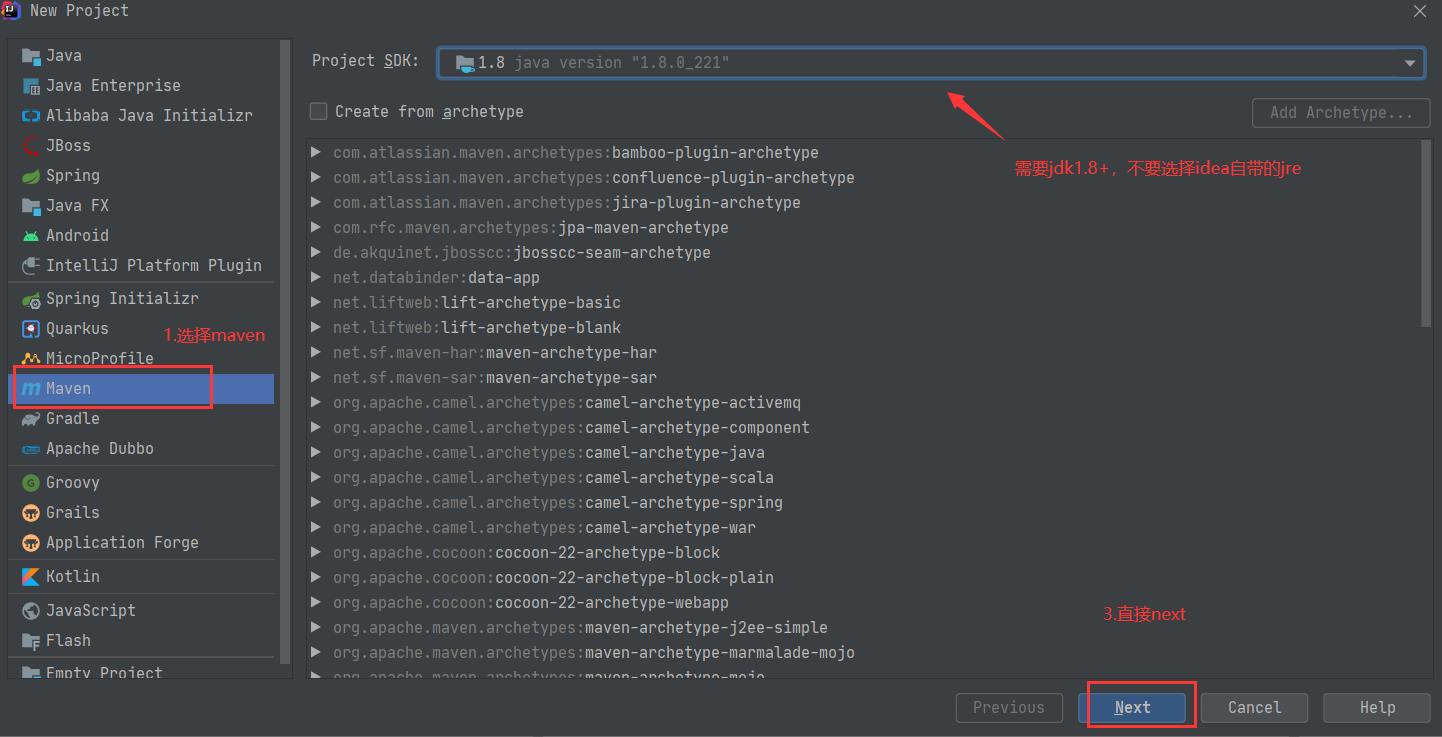Click the Grails icon
This screenshot has width=1442, height=737.
[30, 513]
